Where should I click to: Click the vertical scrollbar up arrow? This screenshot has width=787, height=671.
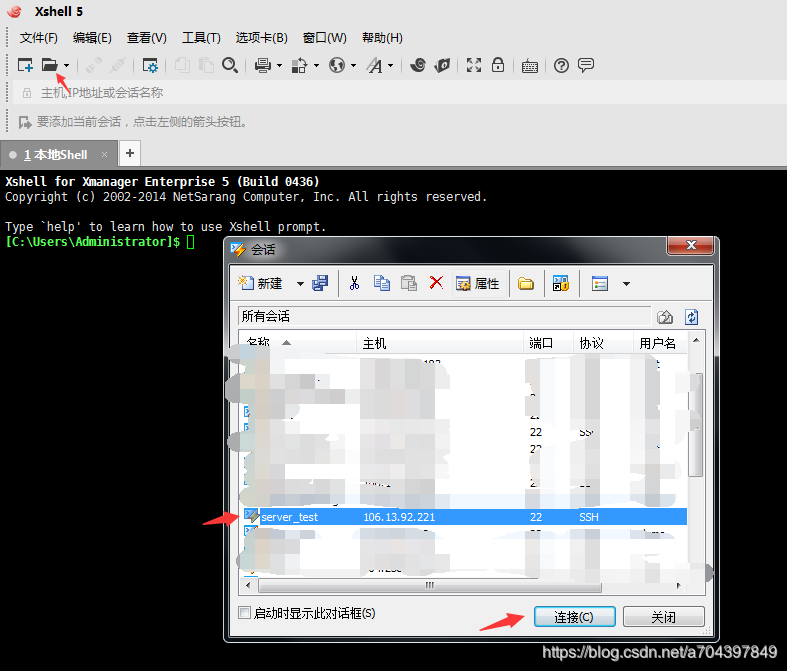[696, 341]
